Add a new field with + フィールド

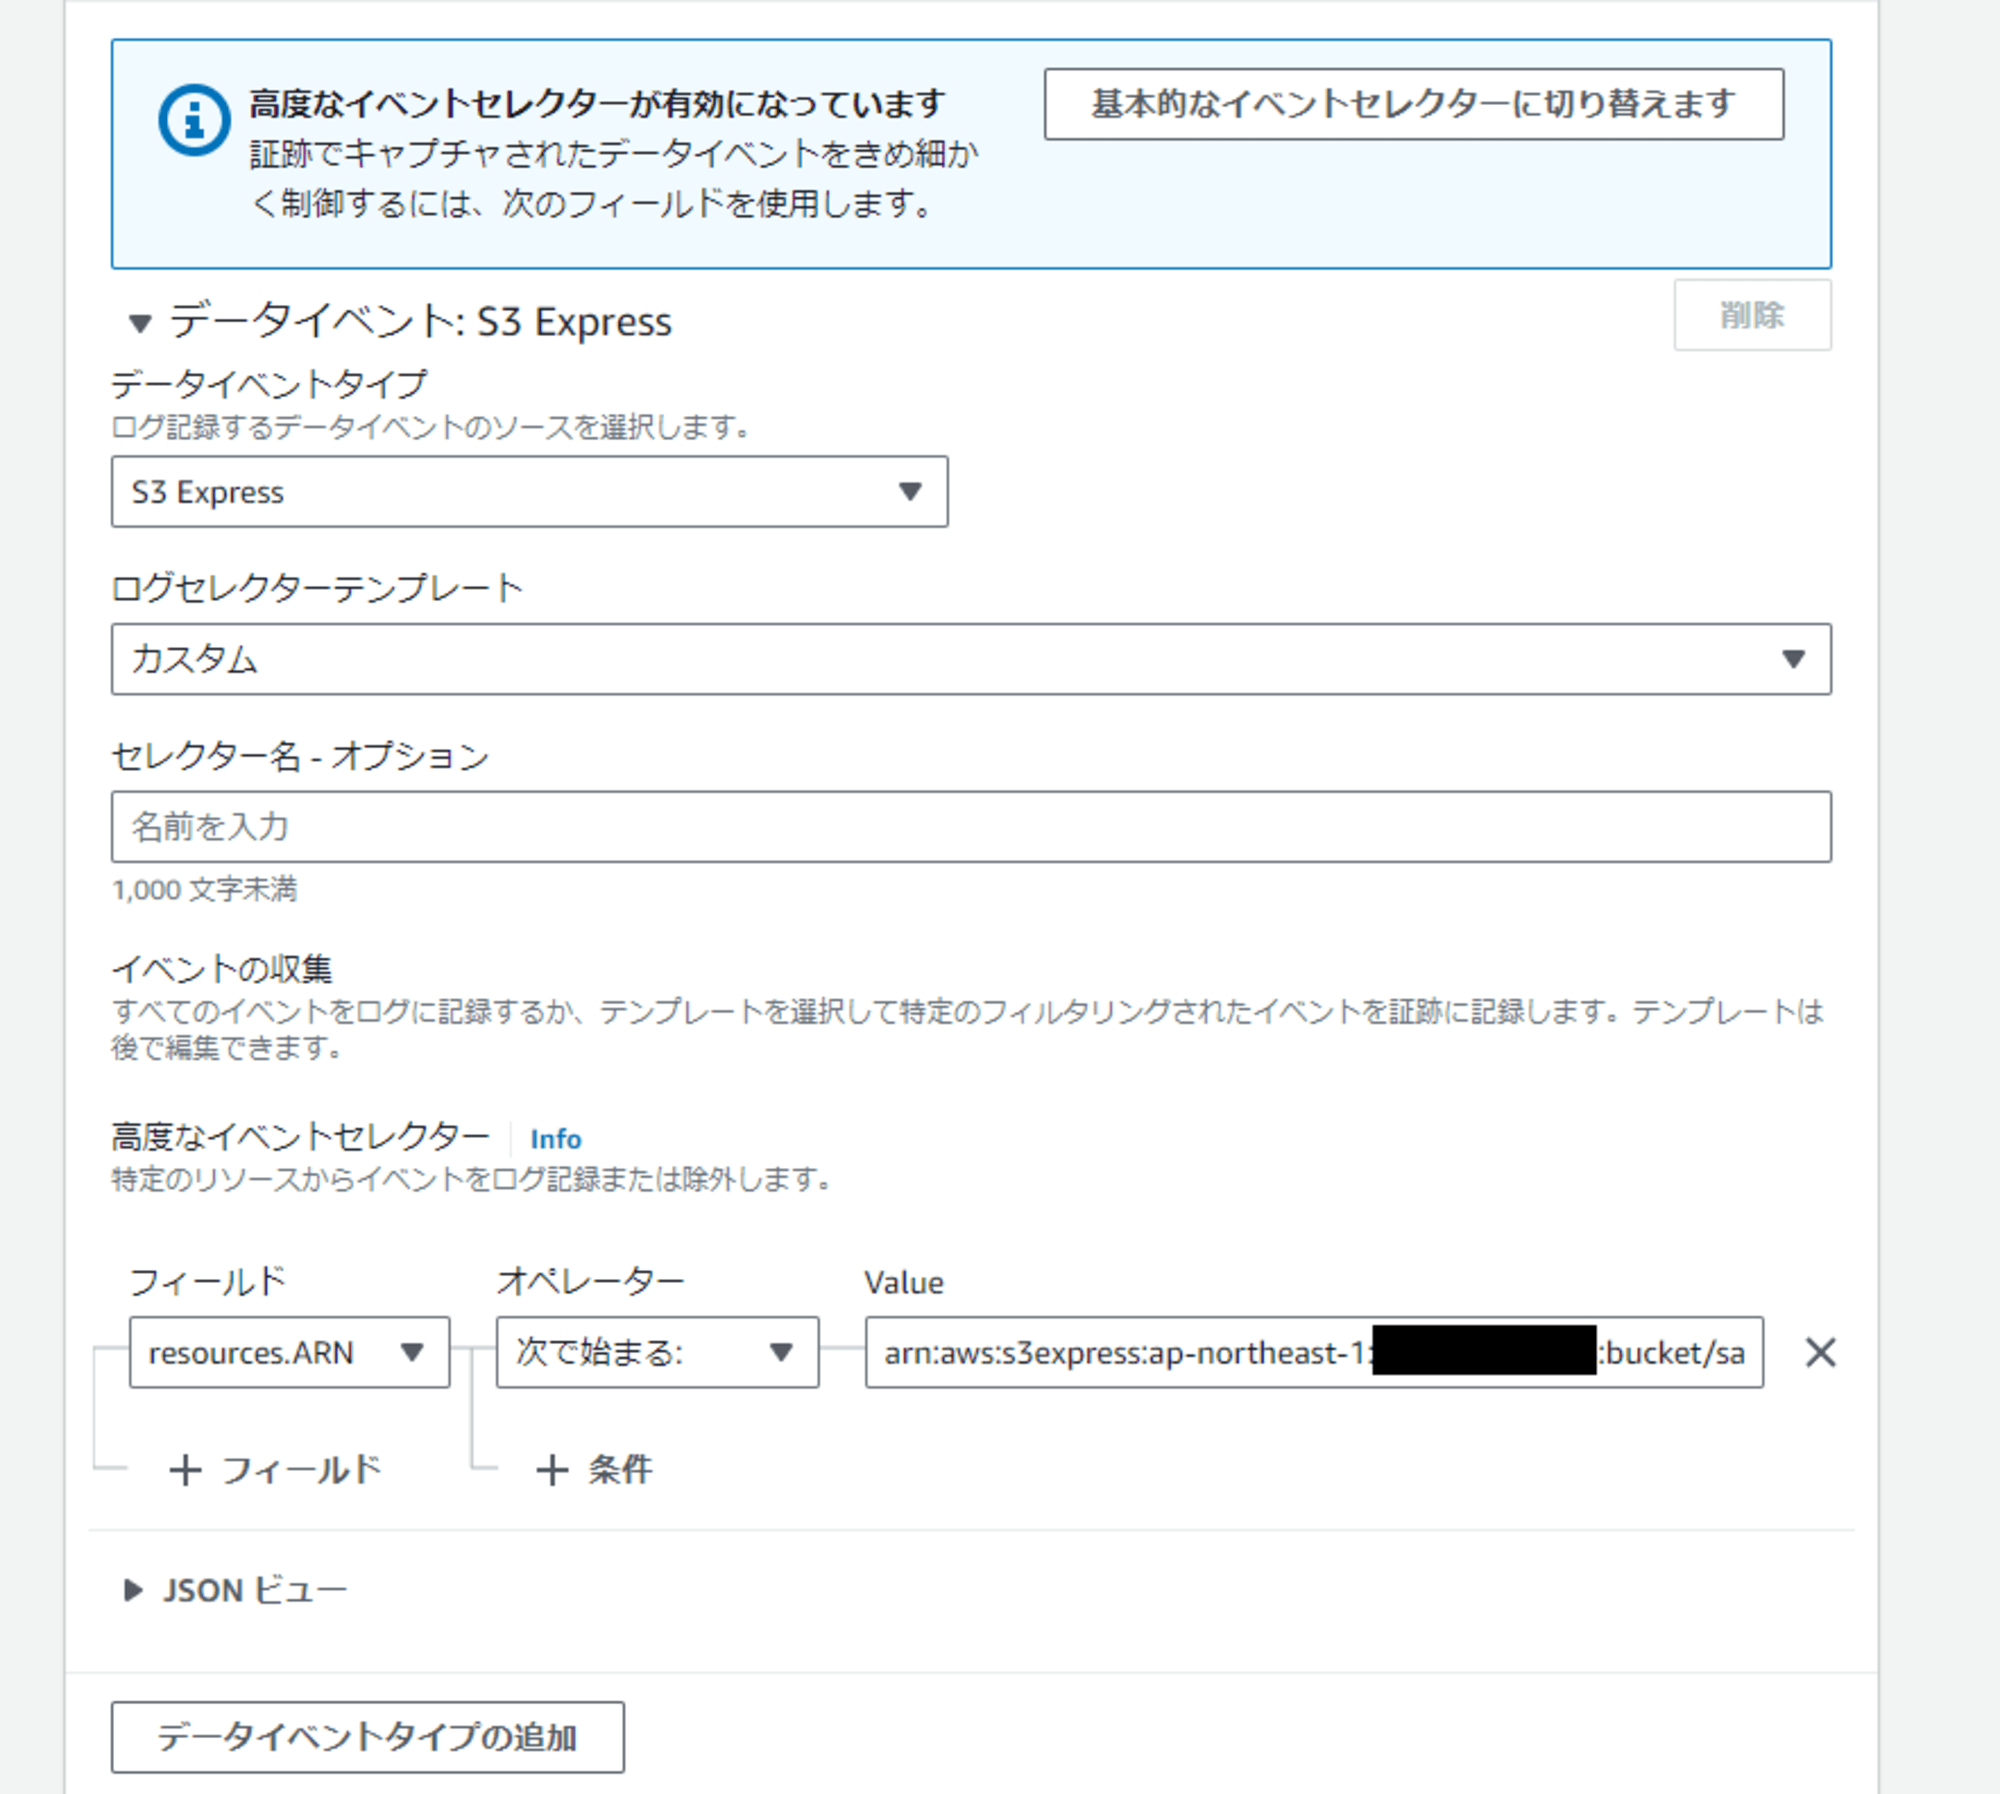tap(276, 1470)
